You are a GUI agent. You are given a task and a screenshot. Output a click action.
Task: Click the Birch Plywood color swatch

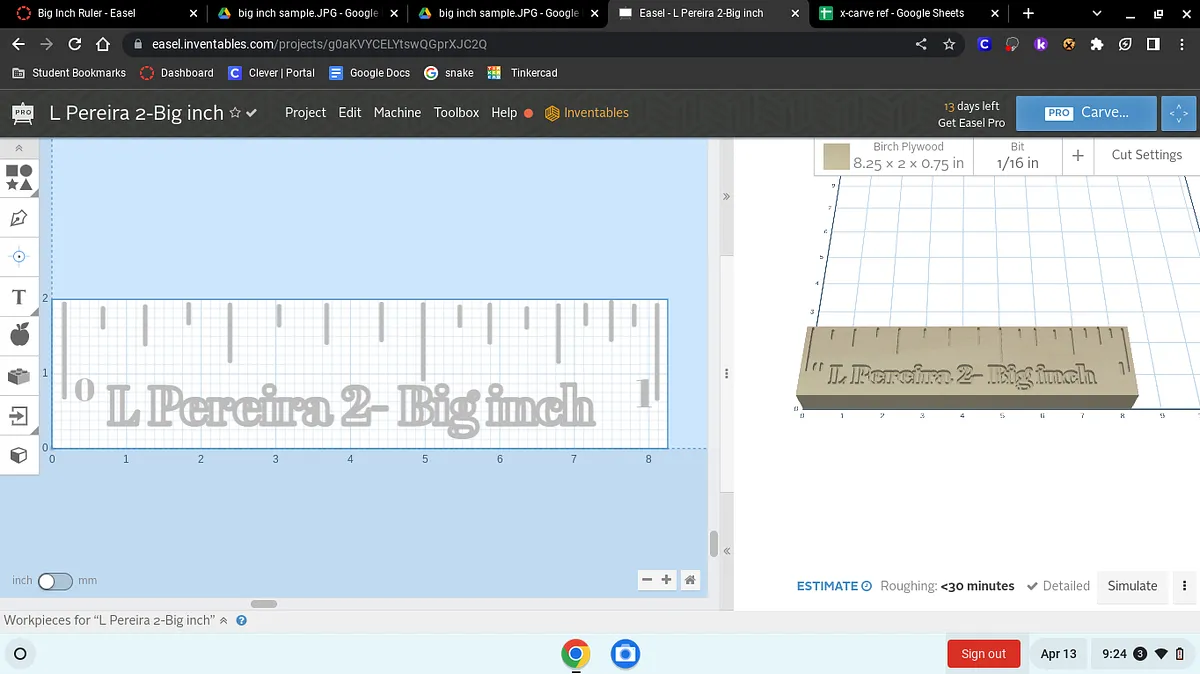click(x=836, y=156)
